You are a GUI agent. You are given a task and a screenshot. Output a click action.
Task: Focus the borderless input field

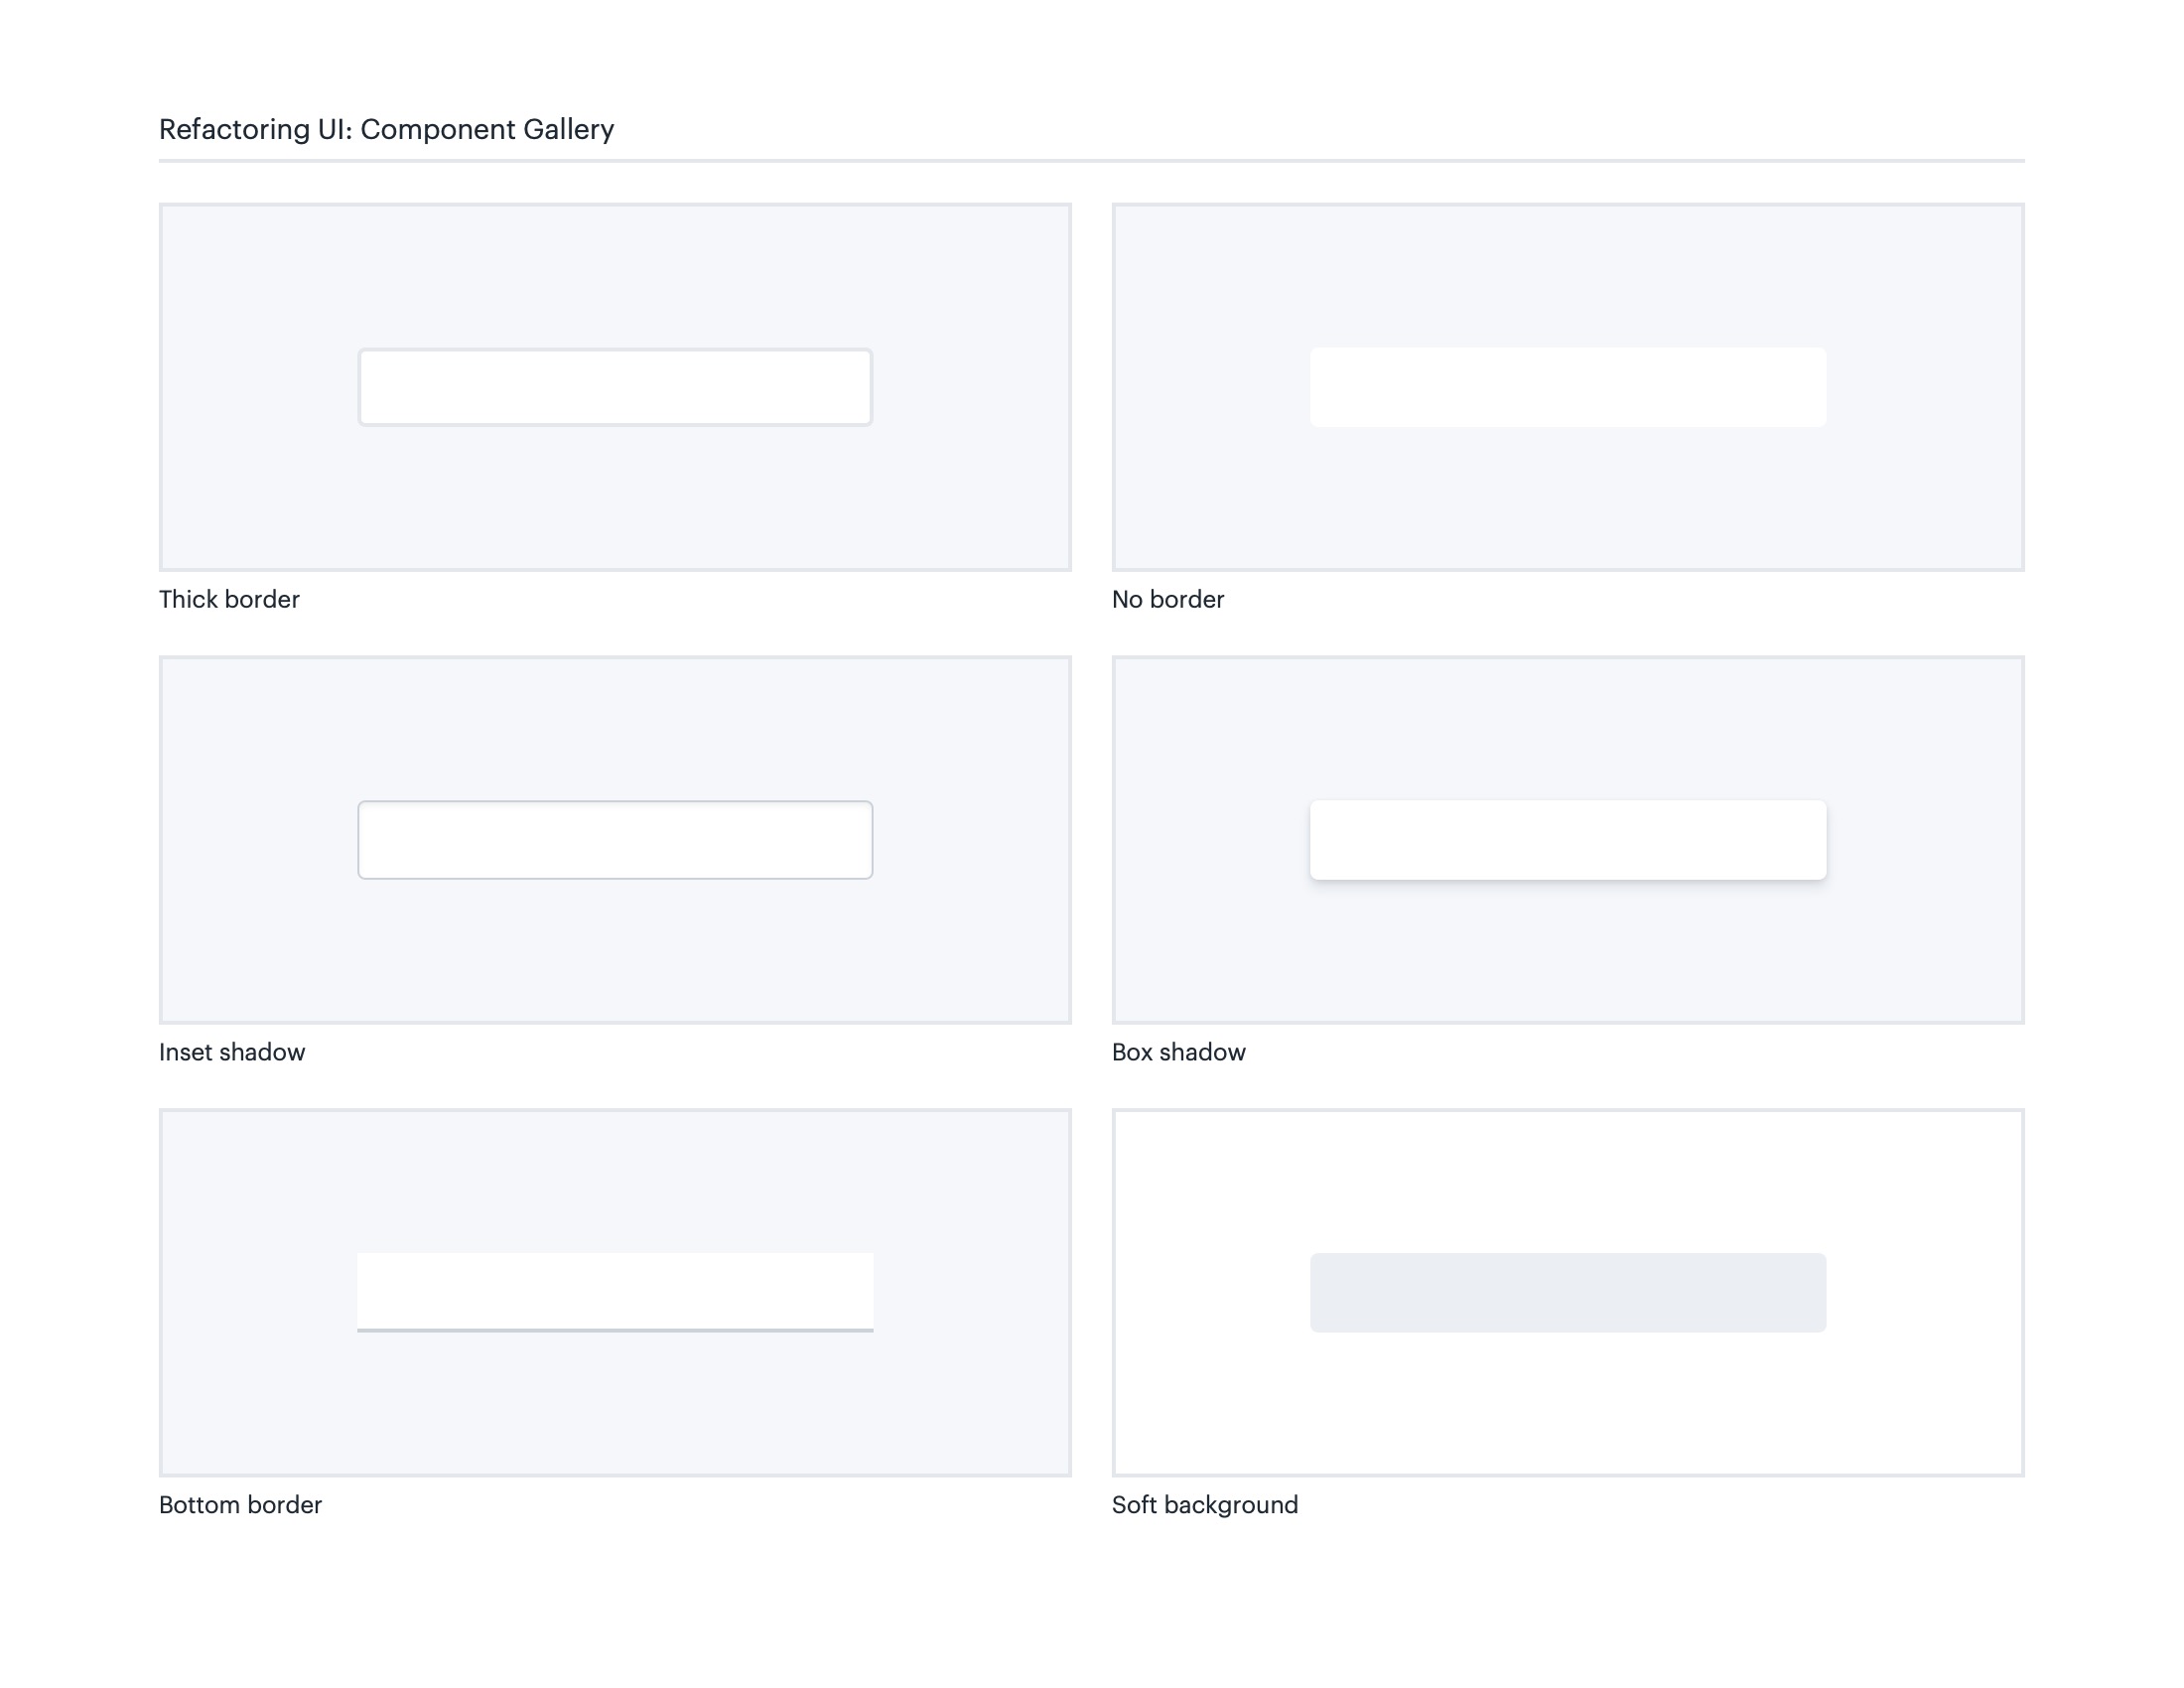(1567, 387)
